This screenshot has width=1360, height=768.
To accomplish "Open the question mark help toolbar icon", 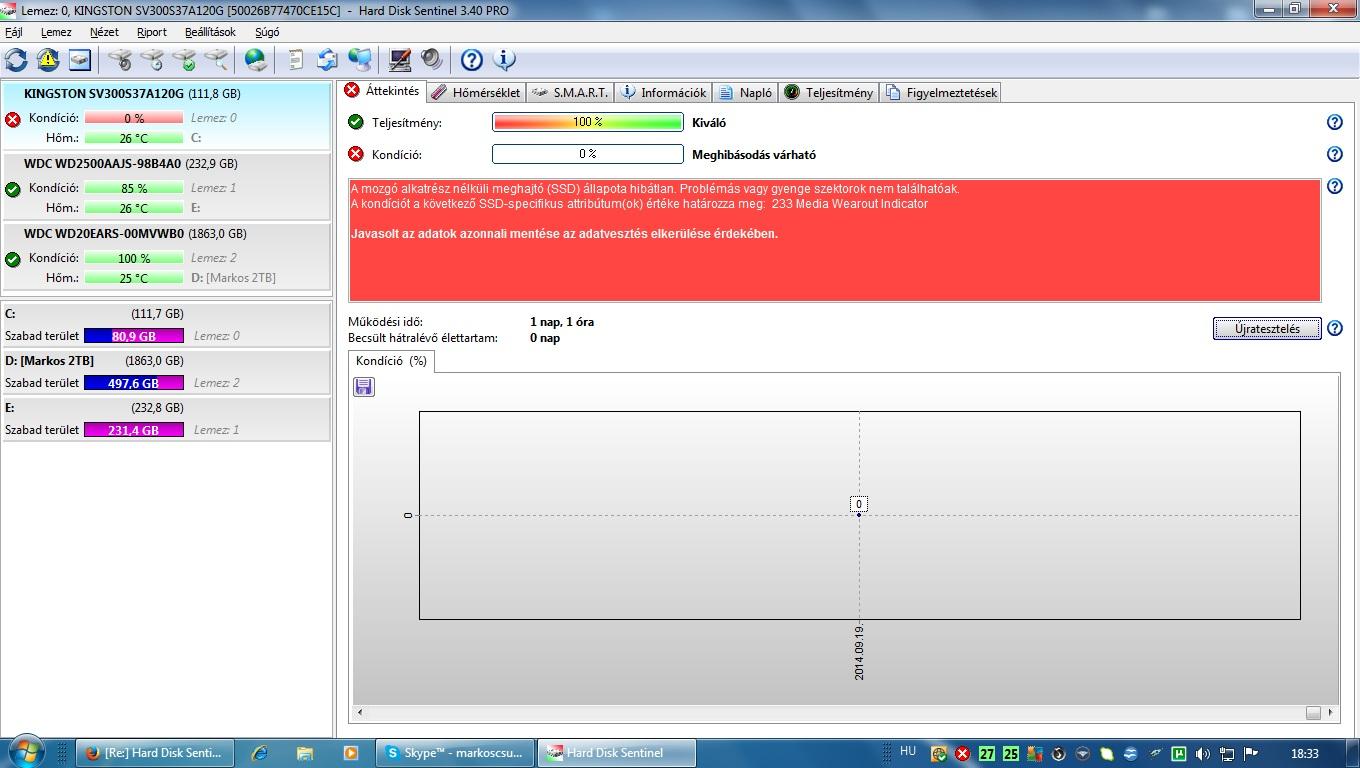I will [x=472, y=60].
